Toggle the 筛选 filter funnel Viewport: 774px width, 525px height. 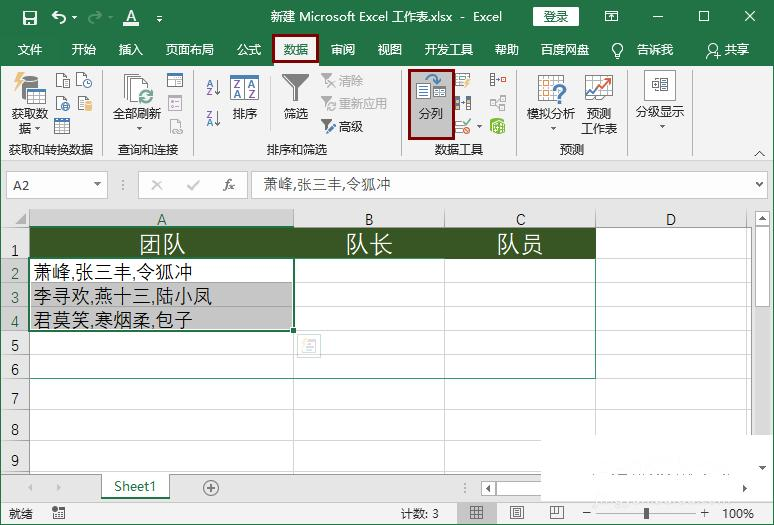pyautogui.click(x=296, y=97)
